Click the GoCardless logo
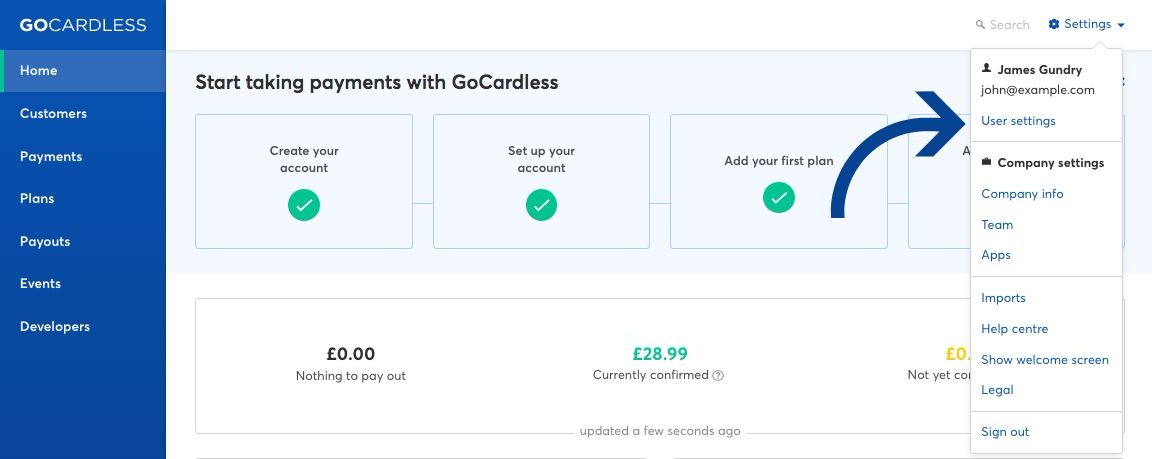 click(83, 25)
